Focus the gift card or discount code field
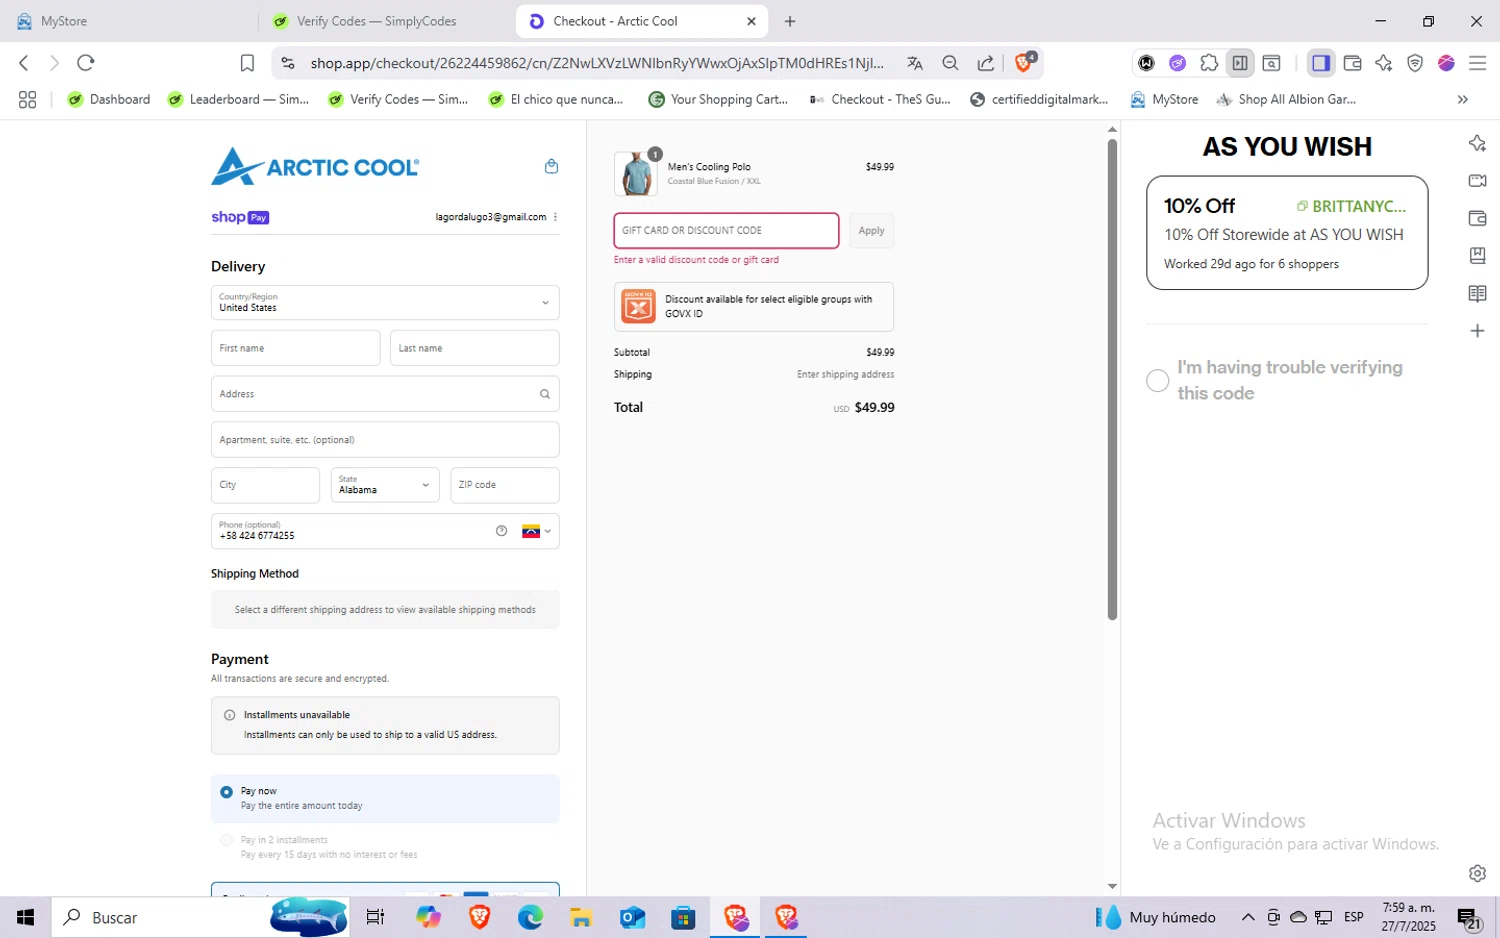 tap(726, 230)
